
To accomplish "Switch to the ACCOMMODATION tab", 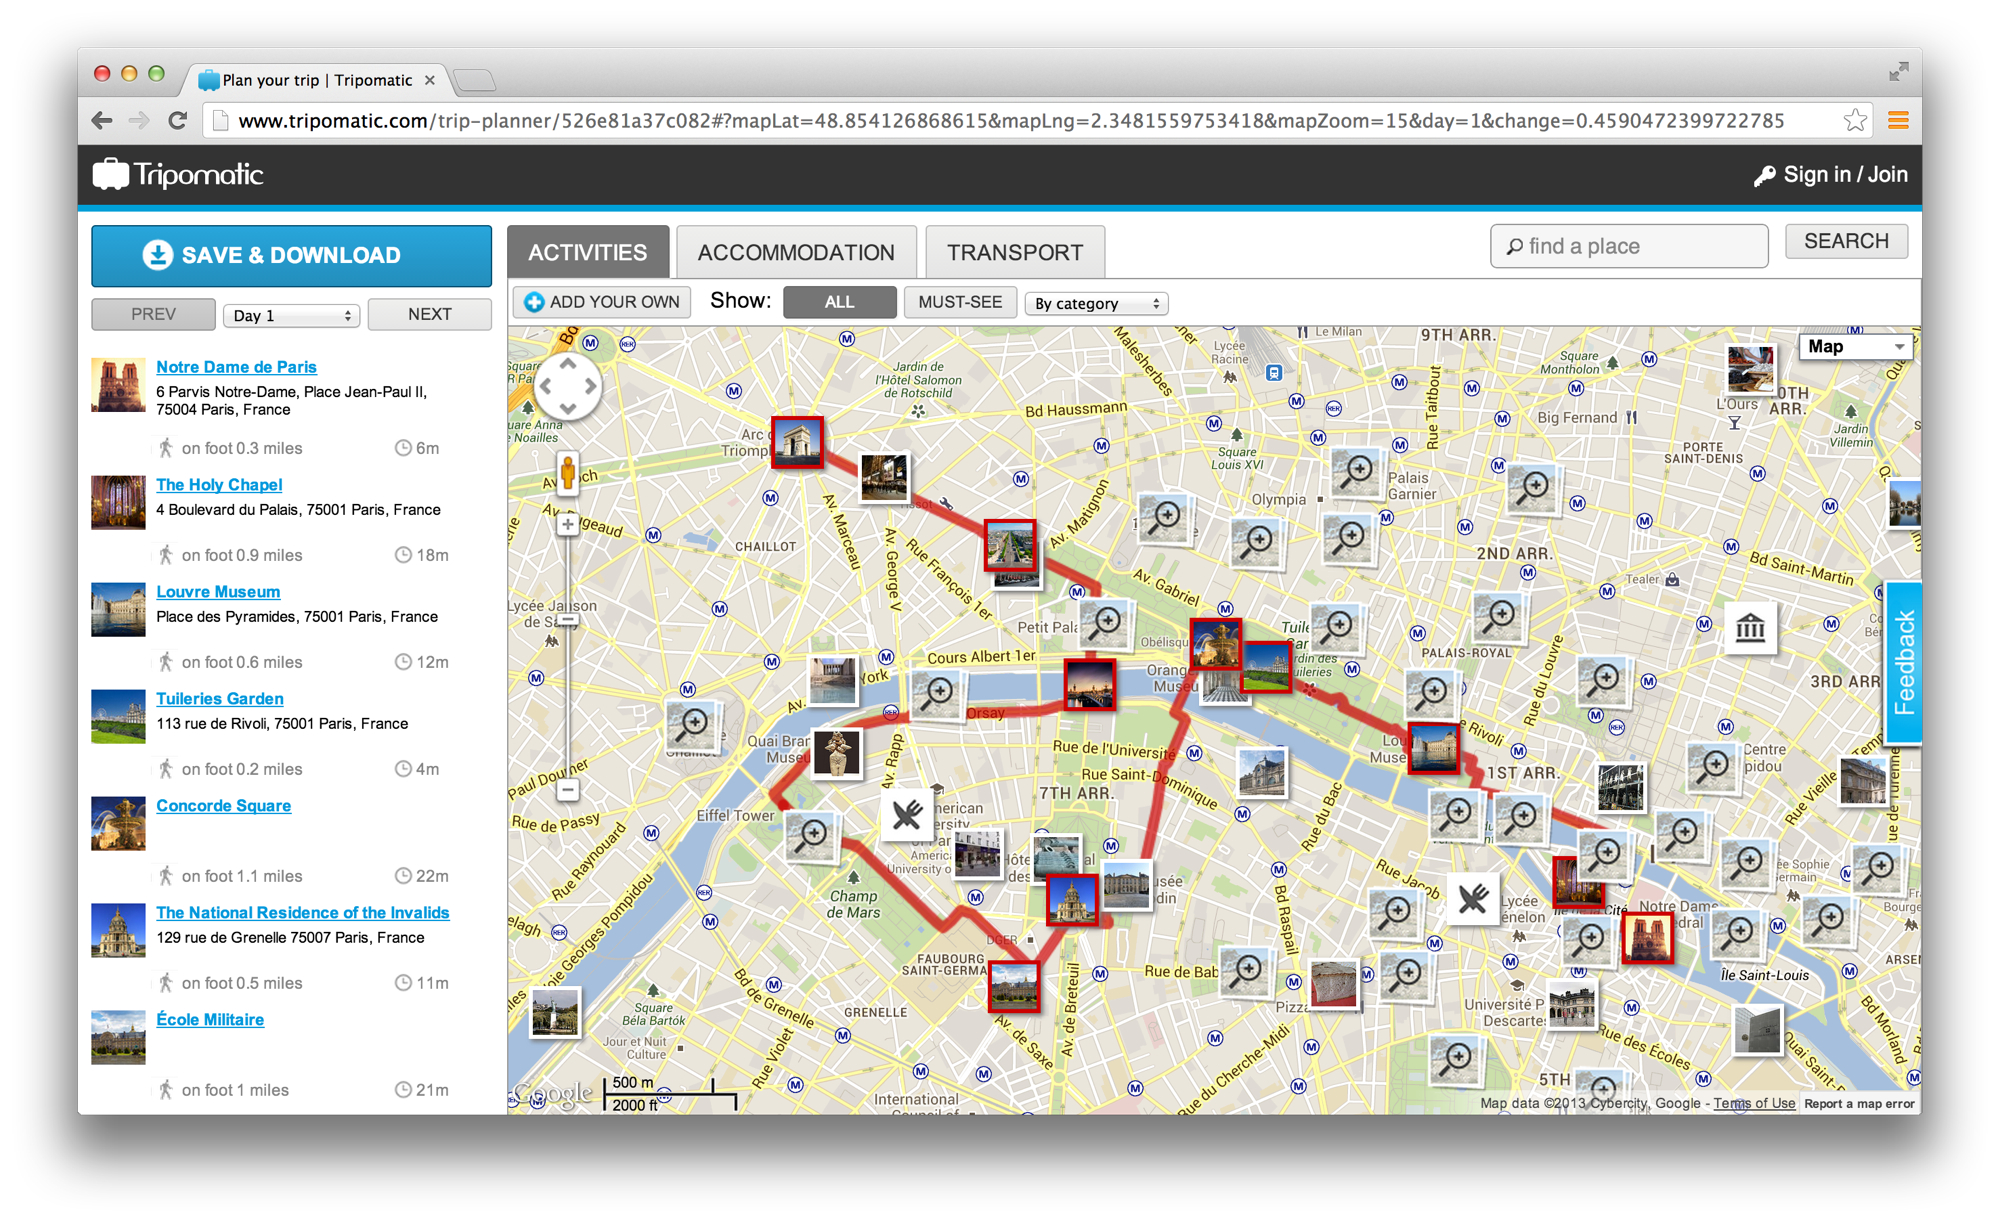I will 796,252.
